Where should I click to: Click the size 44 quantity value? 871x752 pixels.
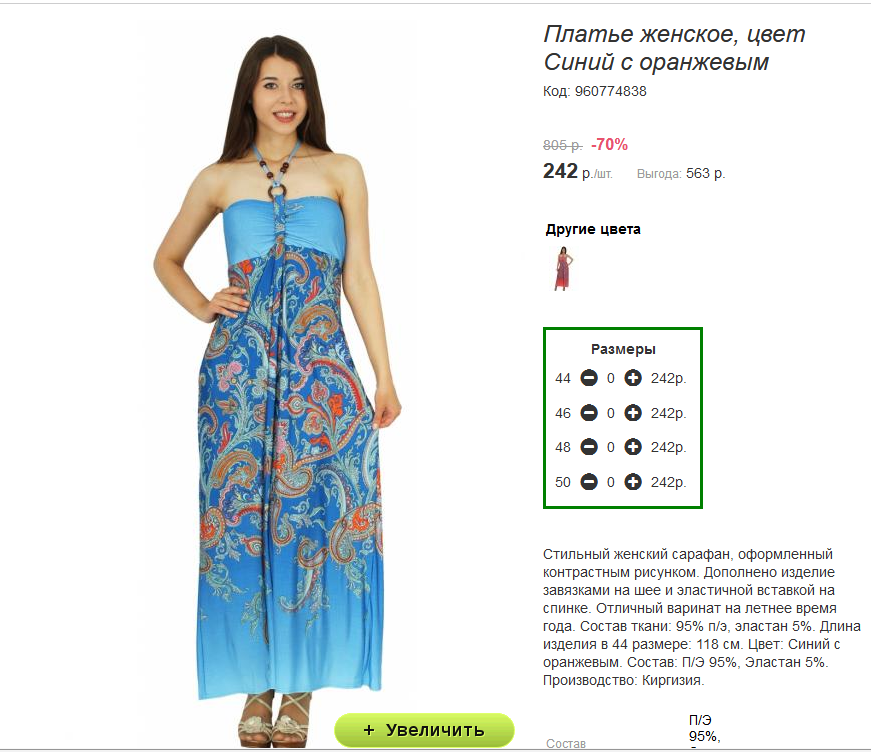click(x=610, y=379)
